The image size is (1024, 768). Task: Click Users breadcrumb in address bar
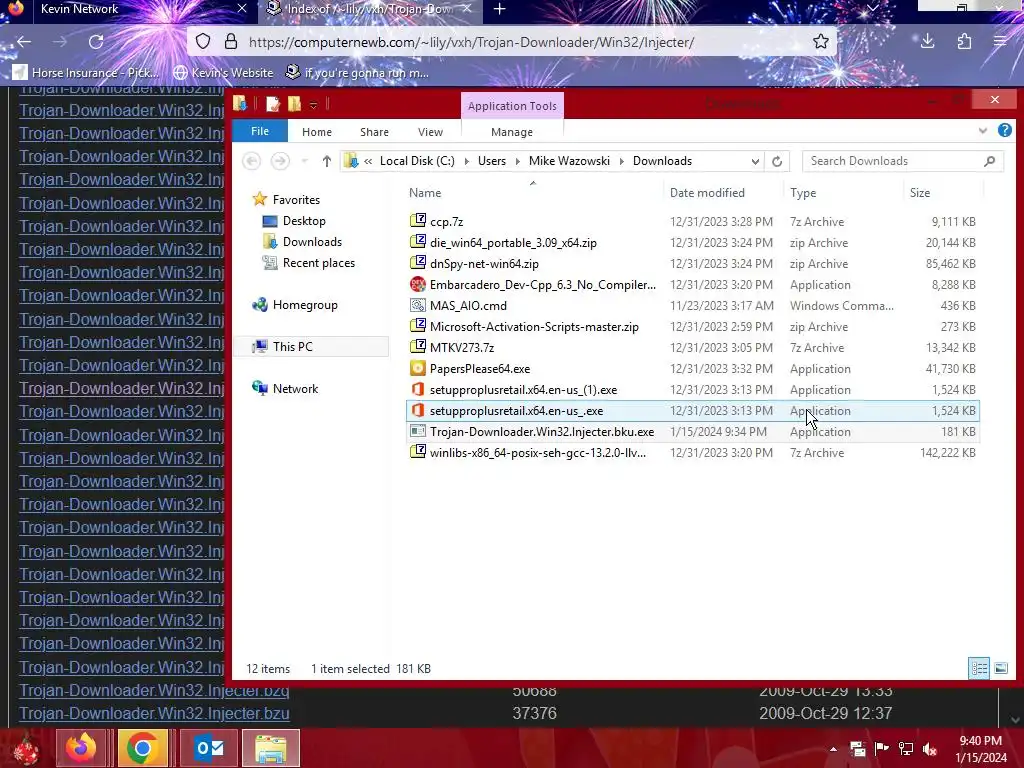tap(492, 161)
